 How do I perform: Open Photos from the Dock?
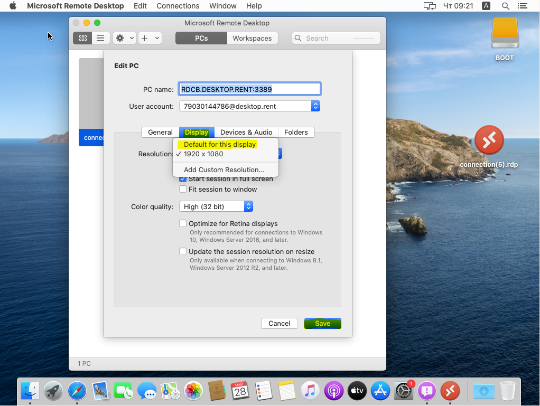coord(194,391)
